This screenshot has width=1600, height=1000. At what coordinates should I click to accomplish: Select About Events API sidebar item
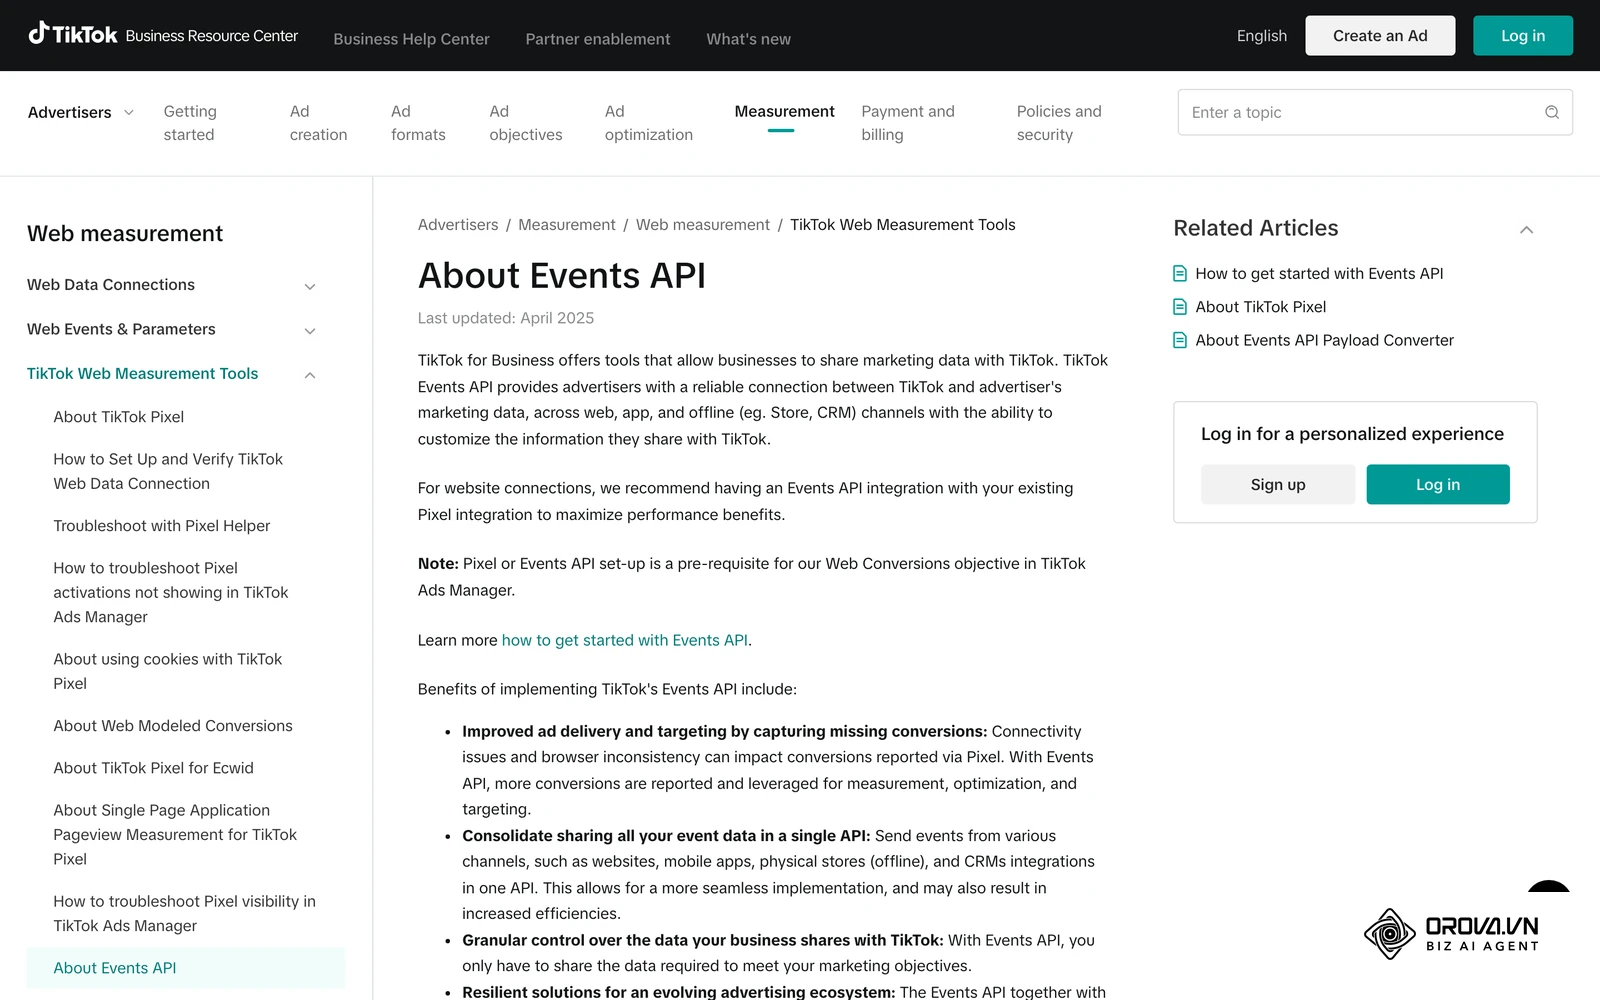[186, 968]
